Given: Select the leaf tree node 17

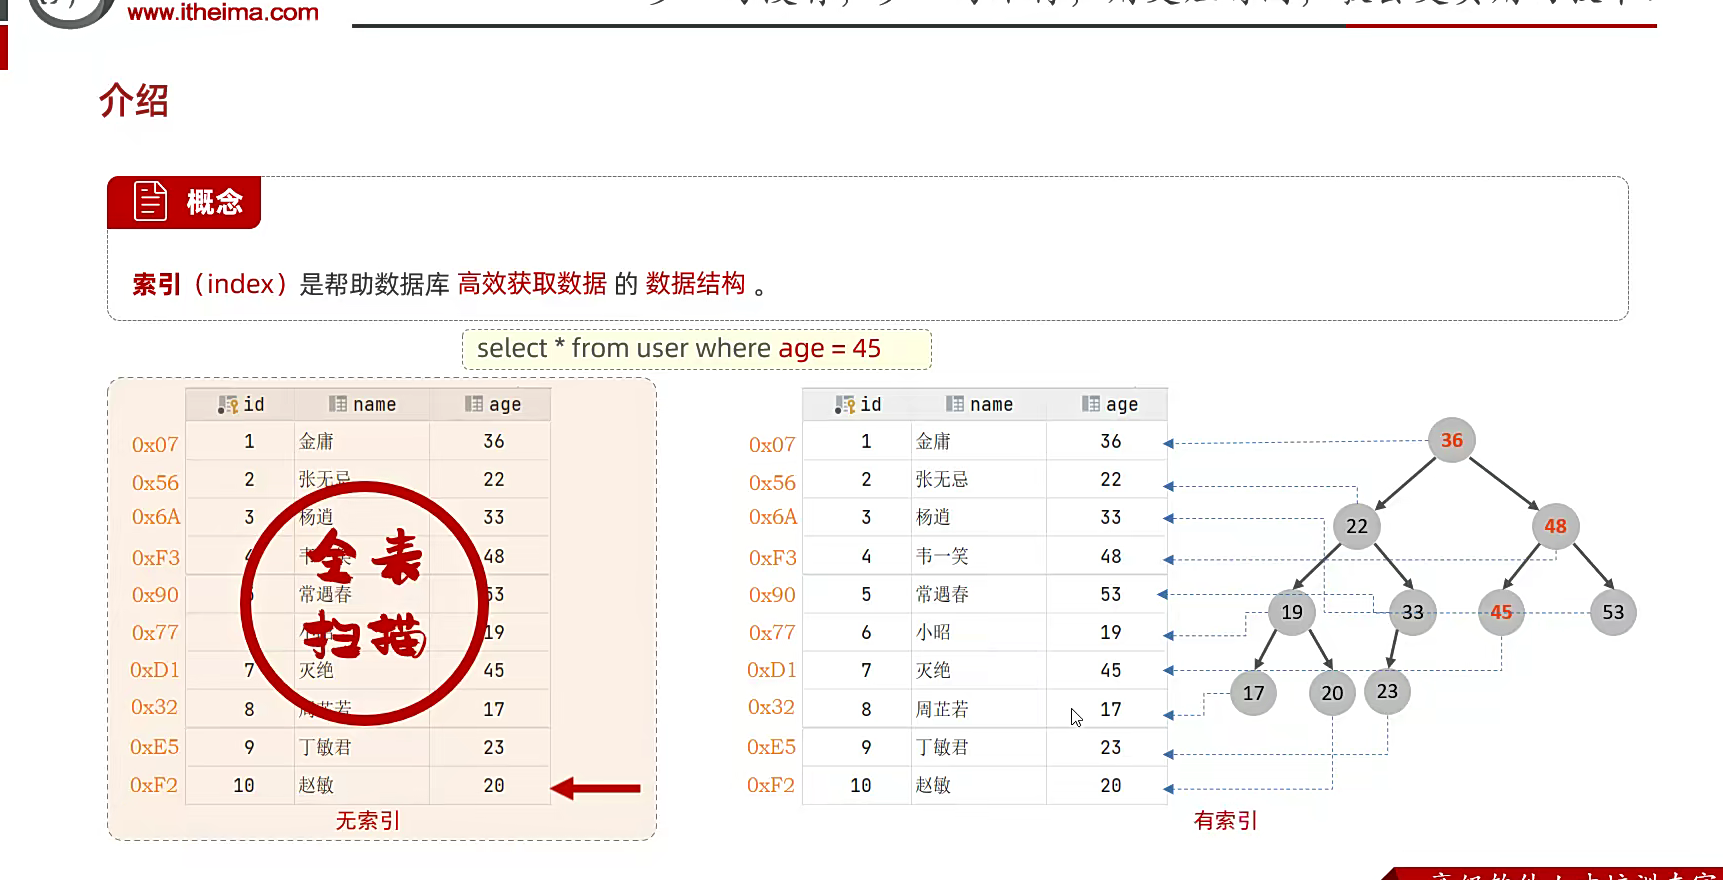Looking at the screenshot, I should 1254,693.
